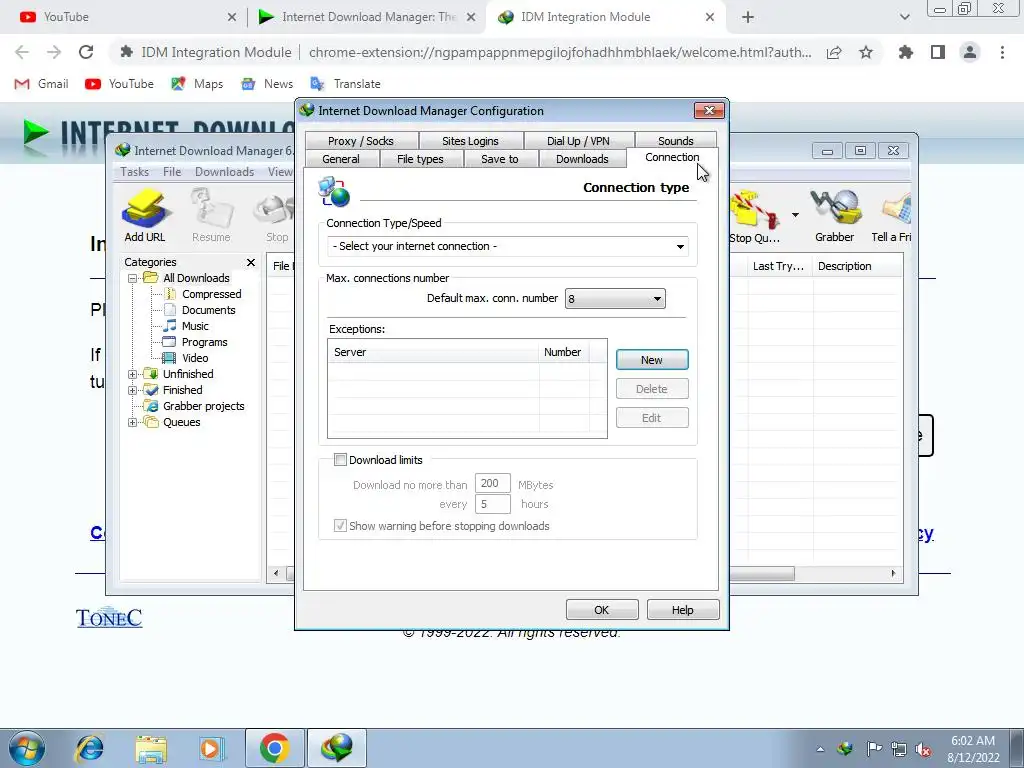Viewport: 1024px width, 768px height.
Task: Open Default max. conn. number dropdown
Action: (615, 299)
